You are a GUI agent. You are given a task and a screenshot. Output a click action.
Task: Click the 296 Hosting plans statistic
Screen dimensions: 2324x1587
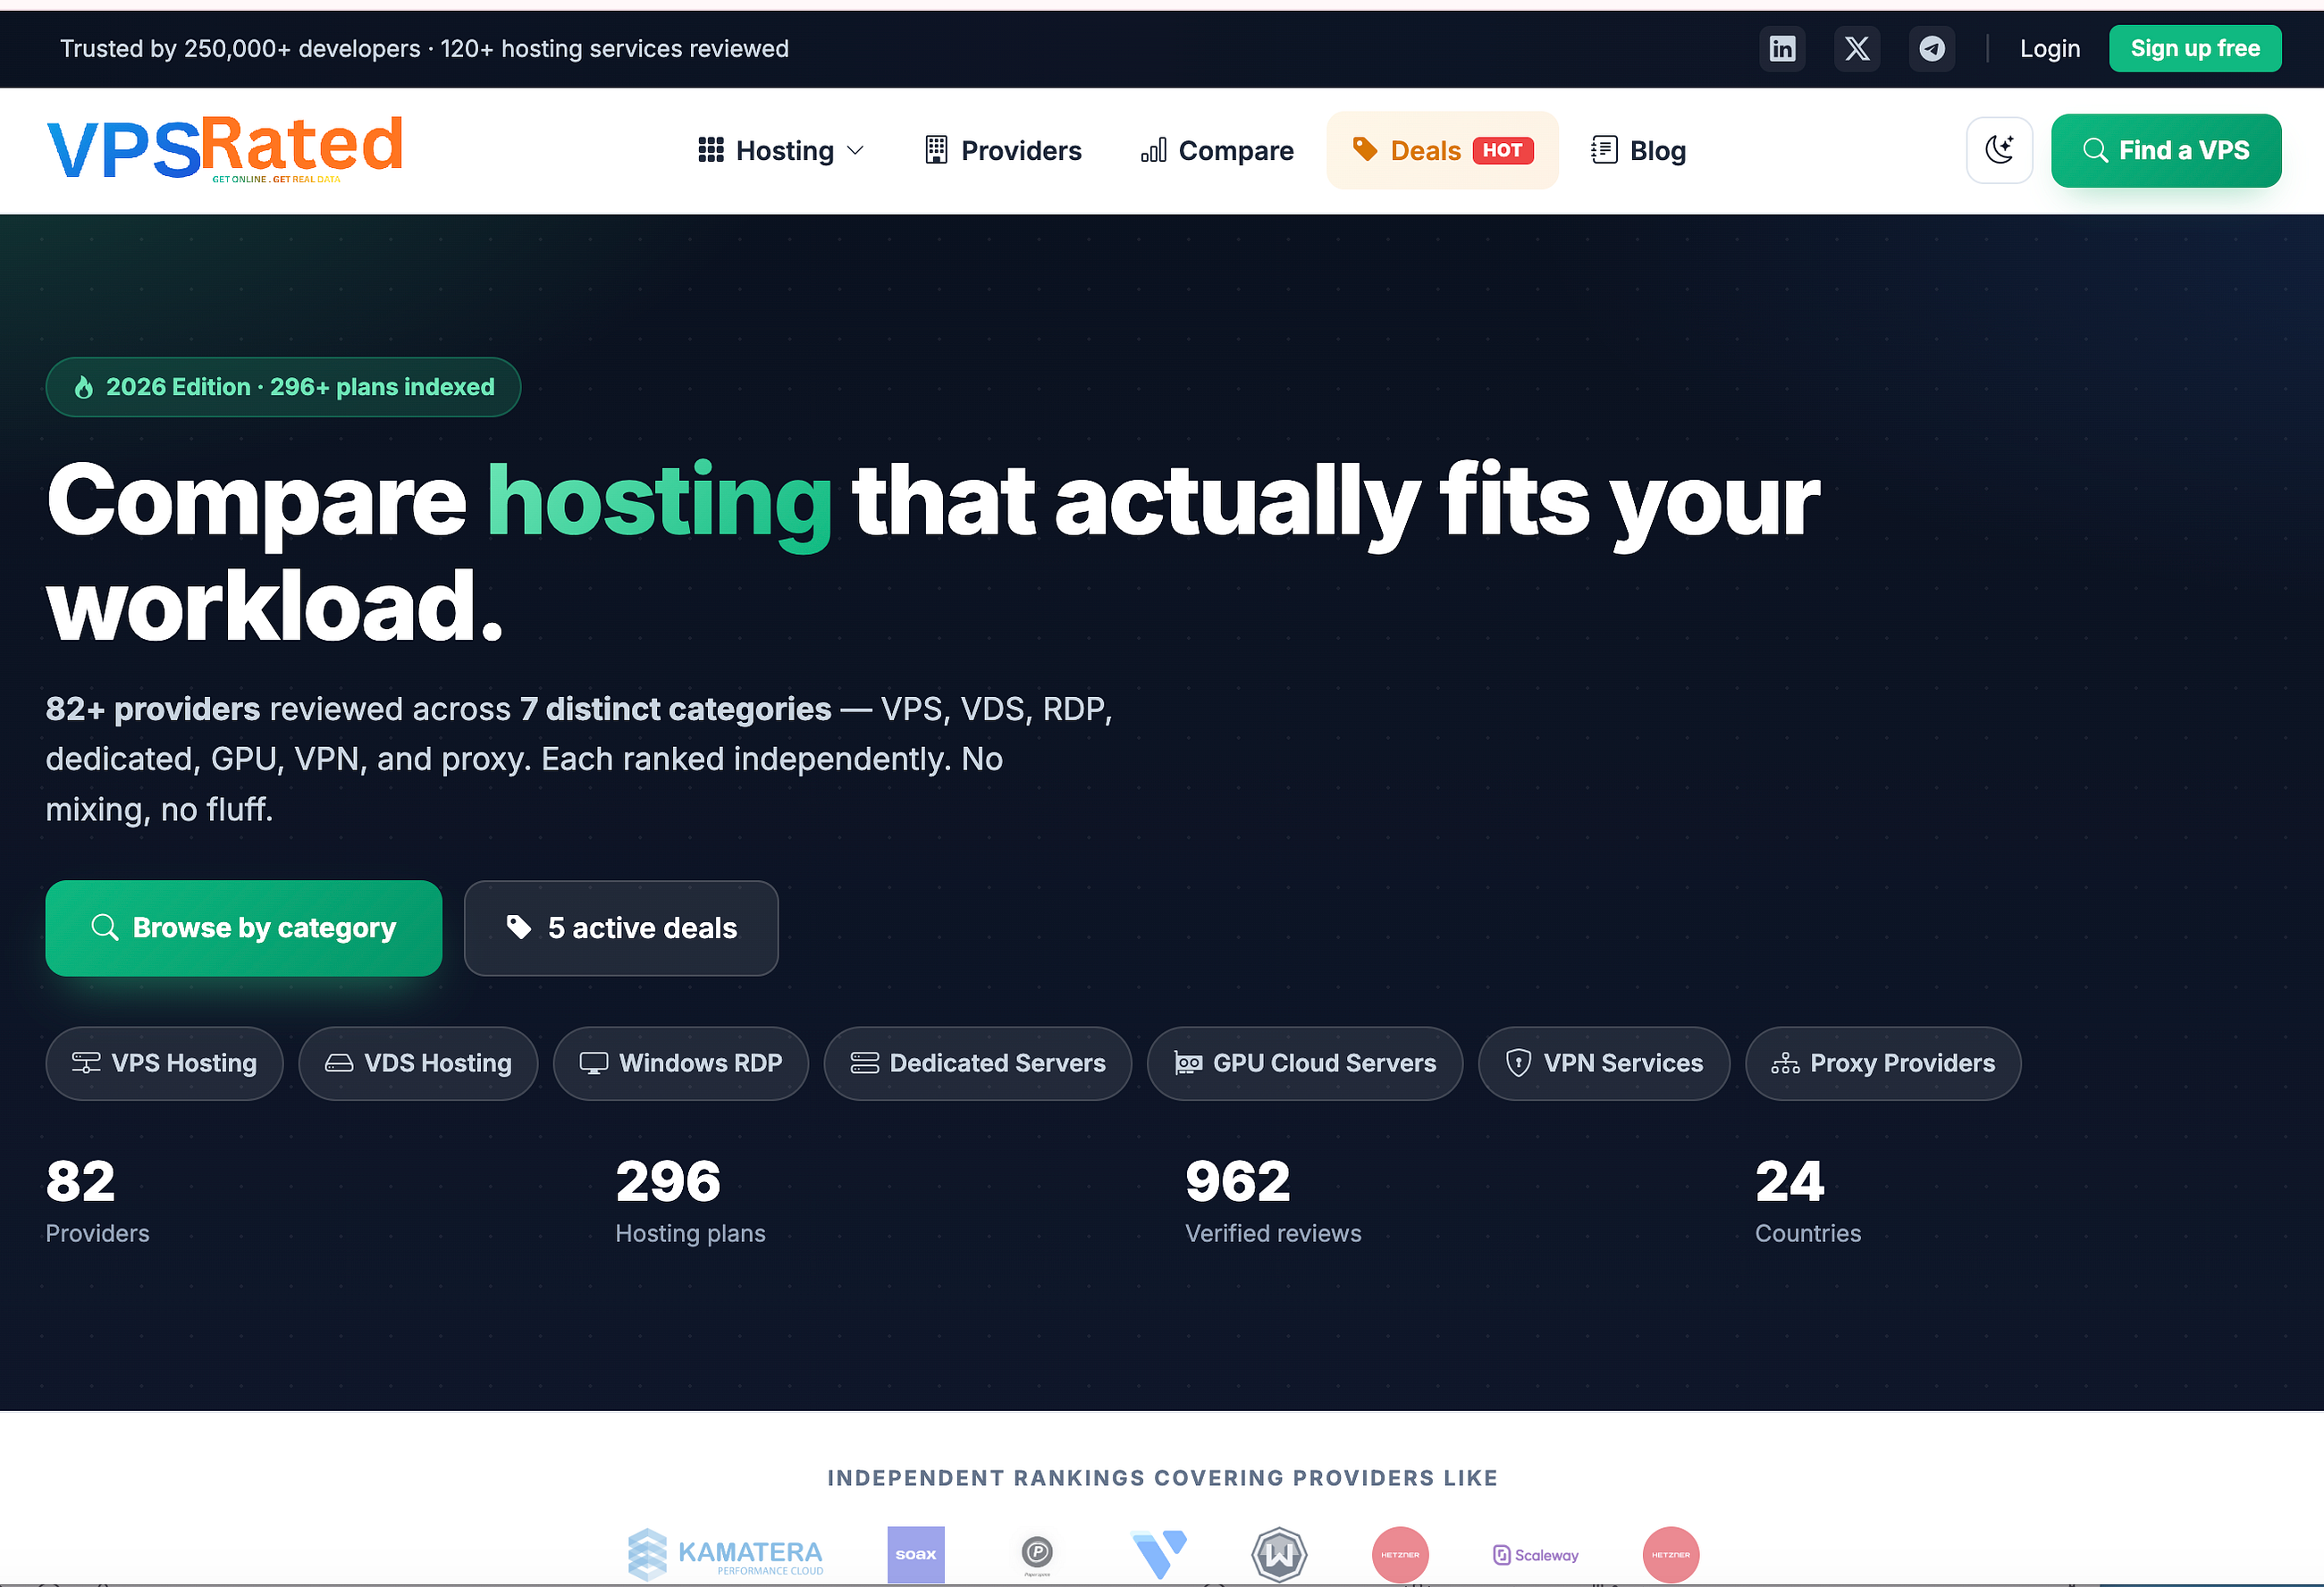coord(690,1200)
